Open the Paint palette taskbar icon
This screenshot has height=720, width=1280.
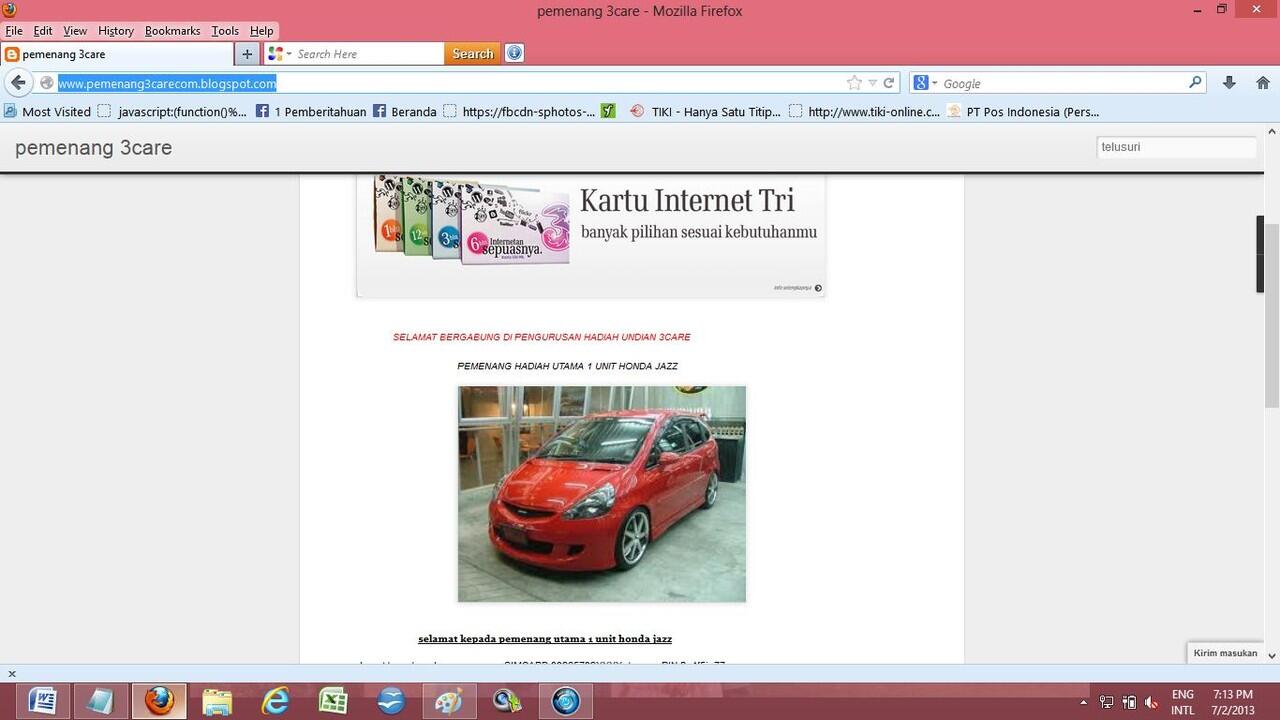click(x=448, y=701)
